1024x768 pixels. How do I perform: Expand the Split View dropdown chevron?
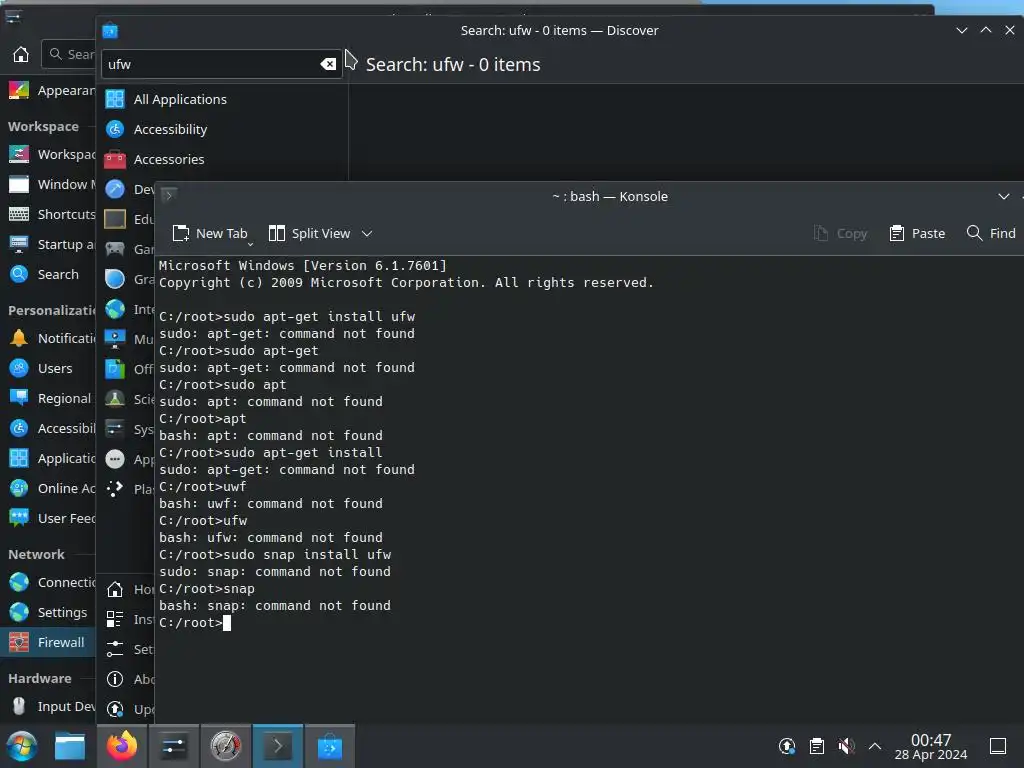[x=367, y=234]
